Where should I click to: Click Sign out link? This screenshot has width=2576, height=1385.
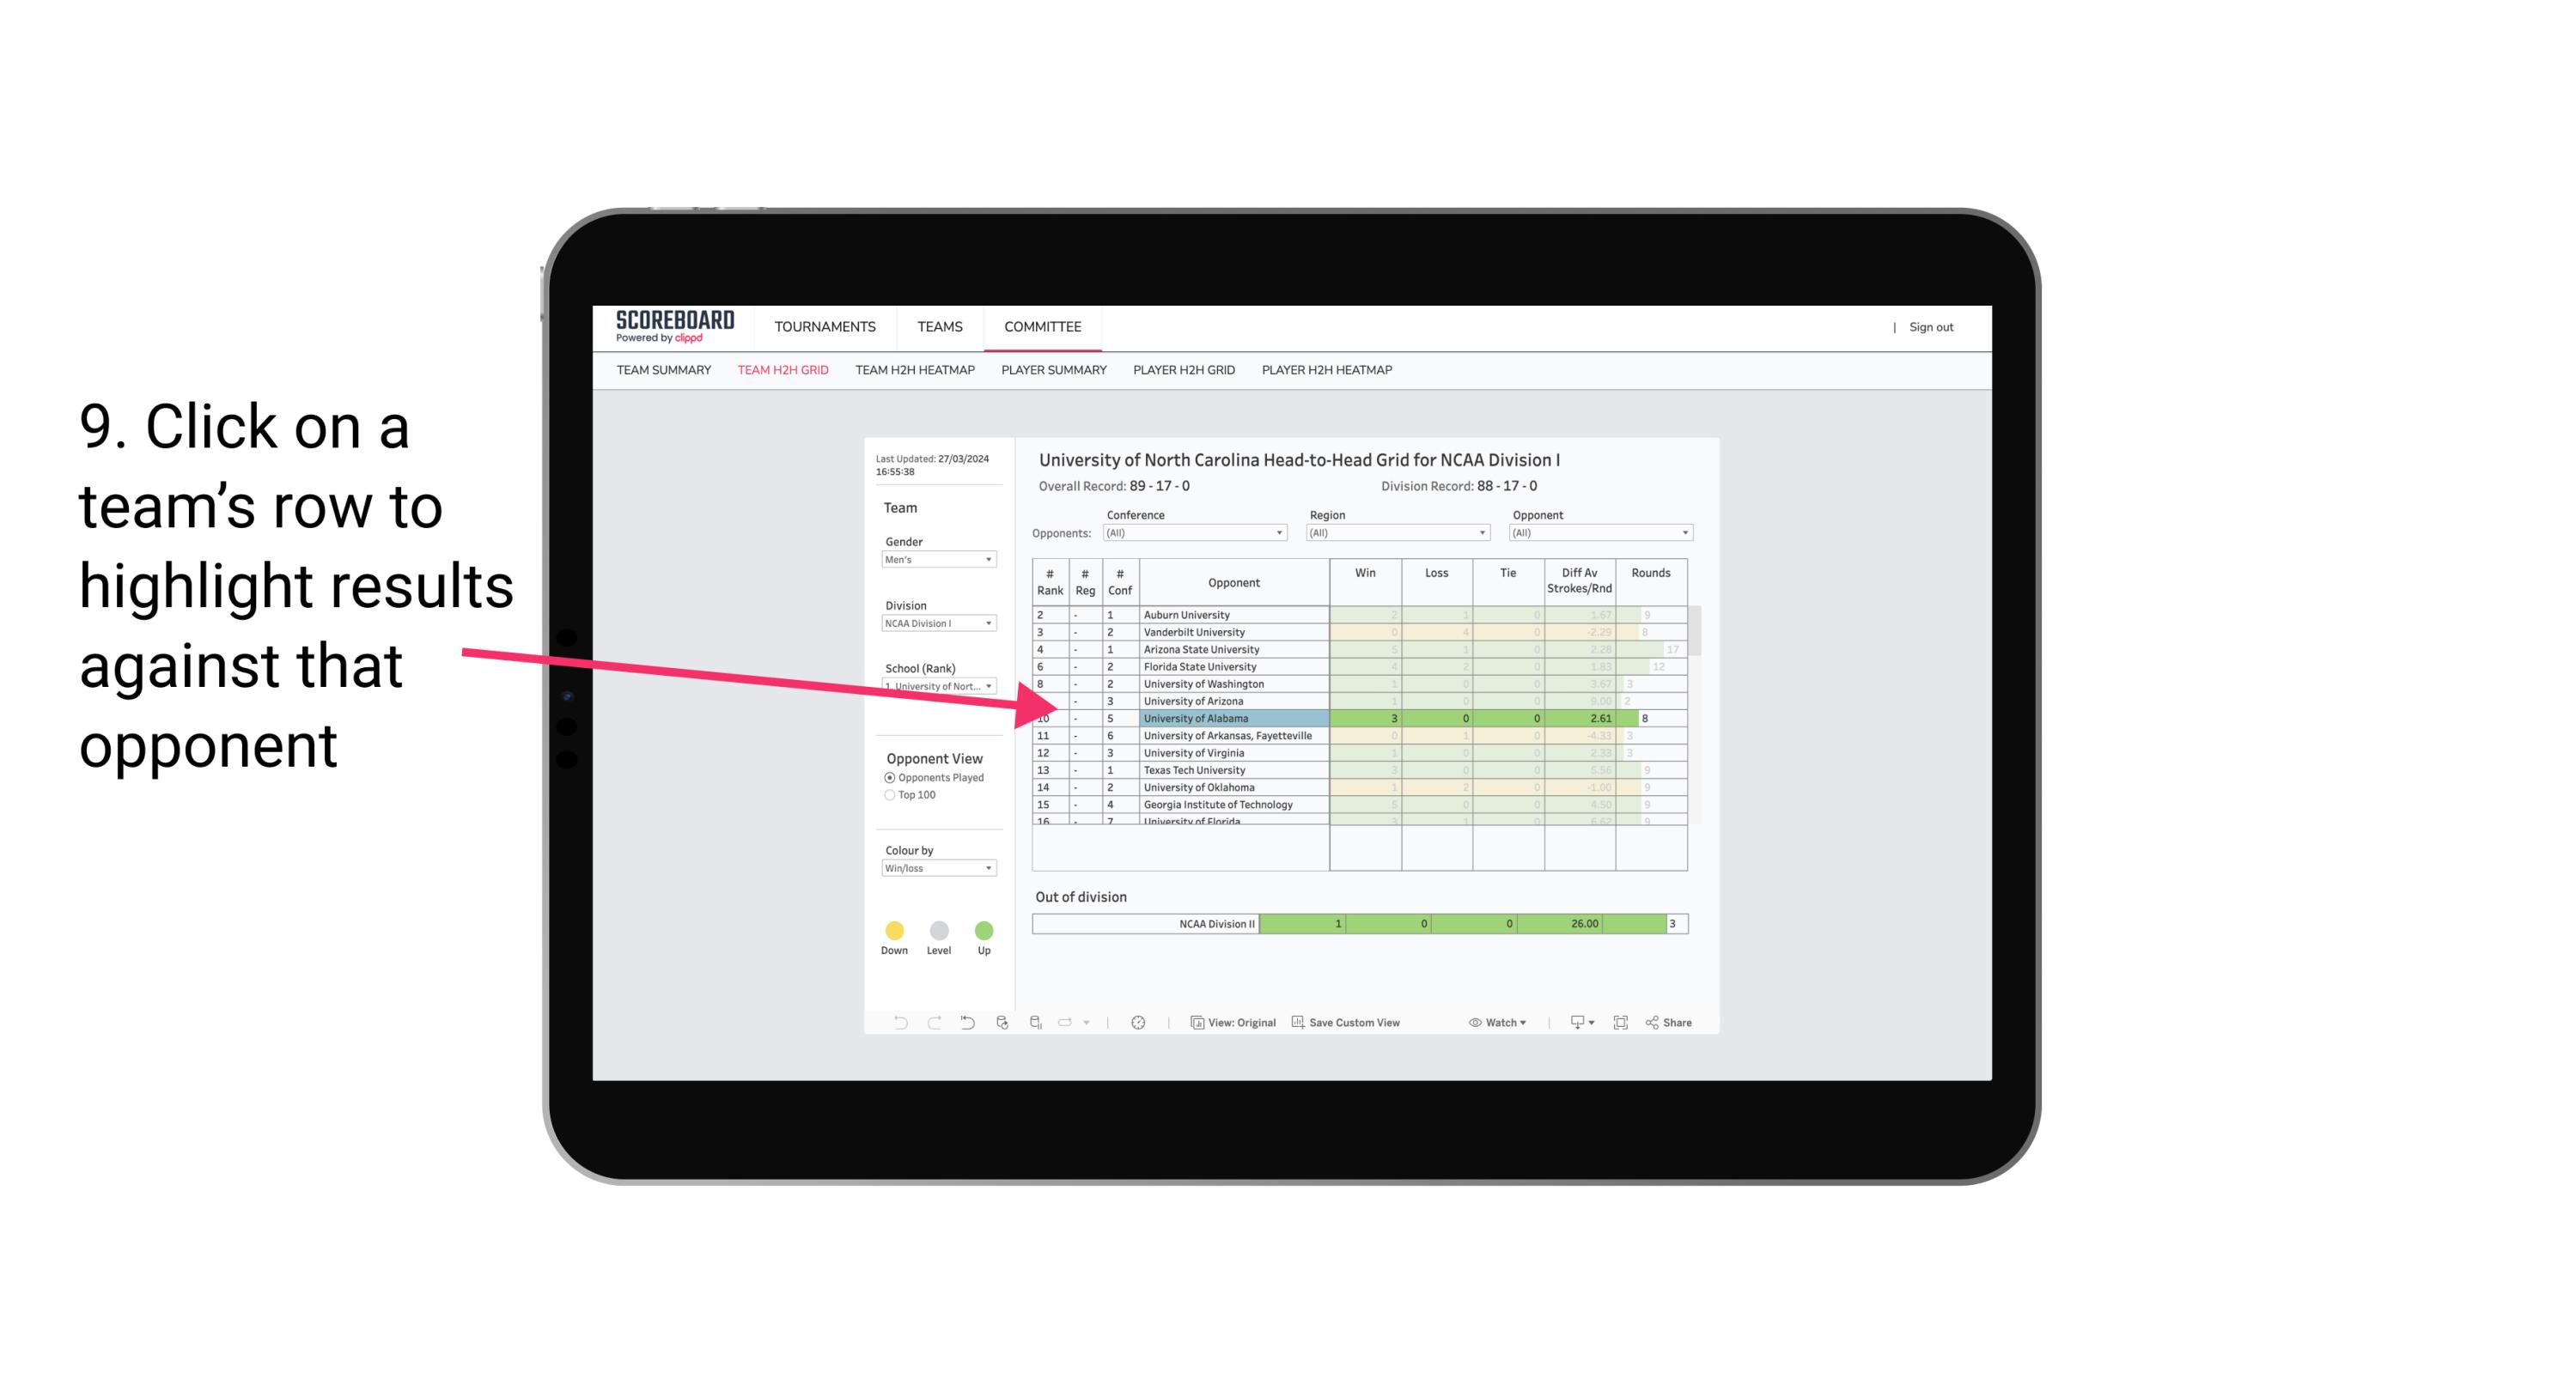[1931, 324]
